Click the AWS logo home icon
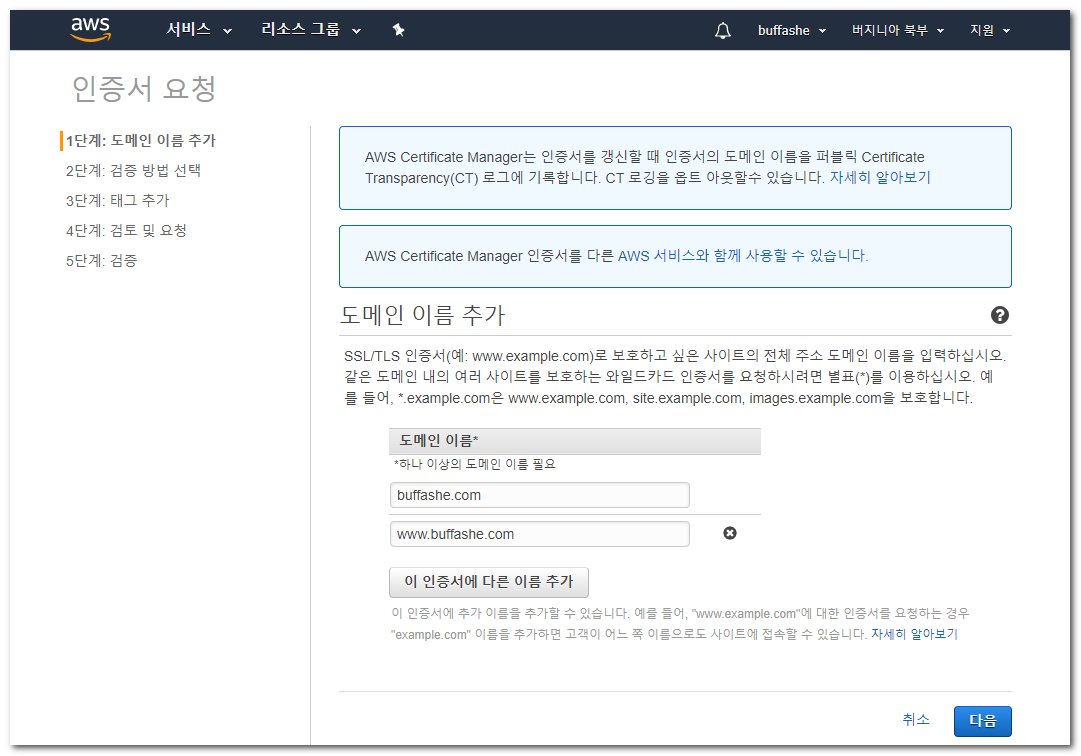This screenshot has height=756, width=1081. [x=90, y=29]
